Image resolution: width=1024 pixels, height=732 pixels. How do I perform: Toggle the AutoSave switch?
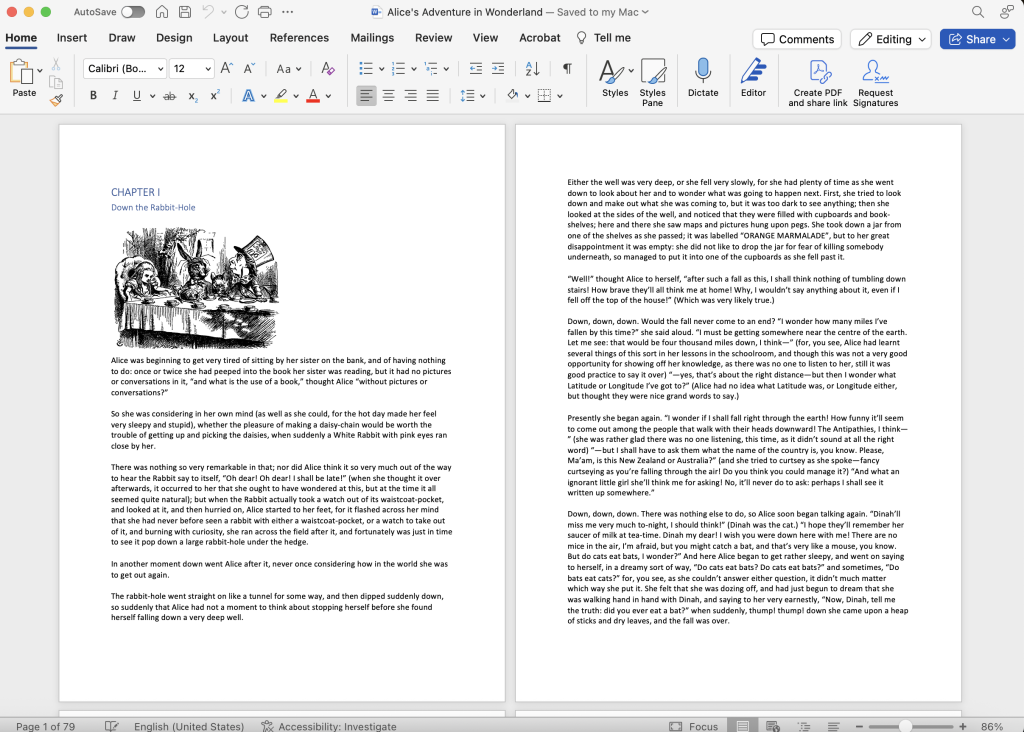pyautogui.click(x=132, y=12)
